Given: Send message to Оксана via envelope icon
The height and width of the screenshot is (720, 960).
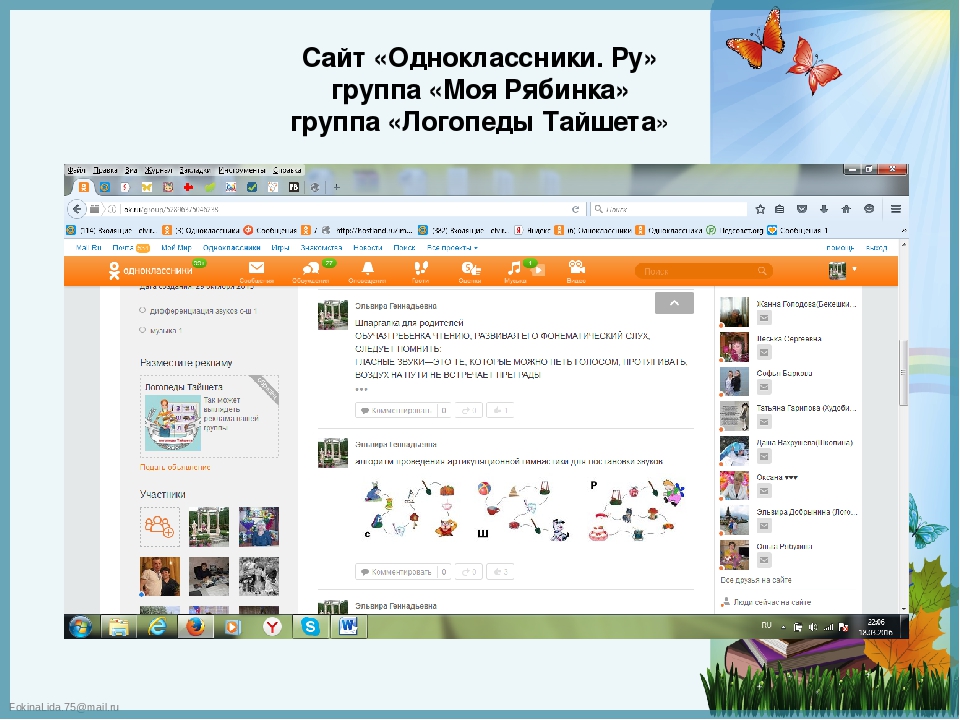Looking at the screenshot, I should click(763, 491).
